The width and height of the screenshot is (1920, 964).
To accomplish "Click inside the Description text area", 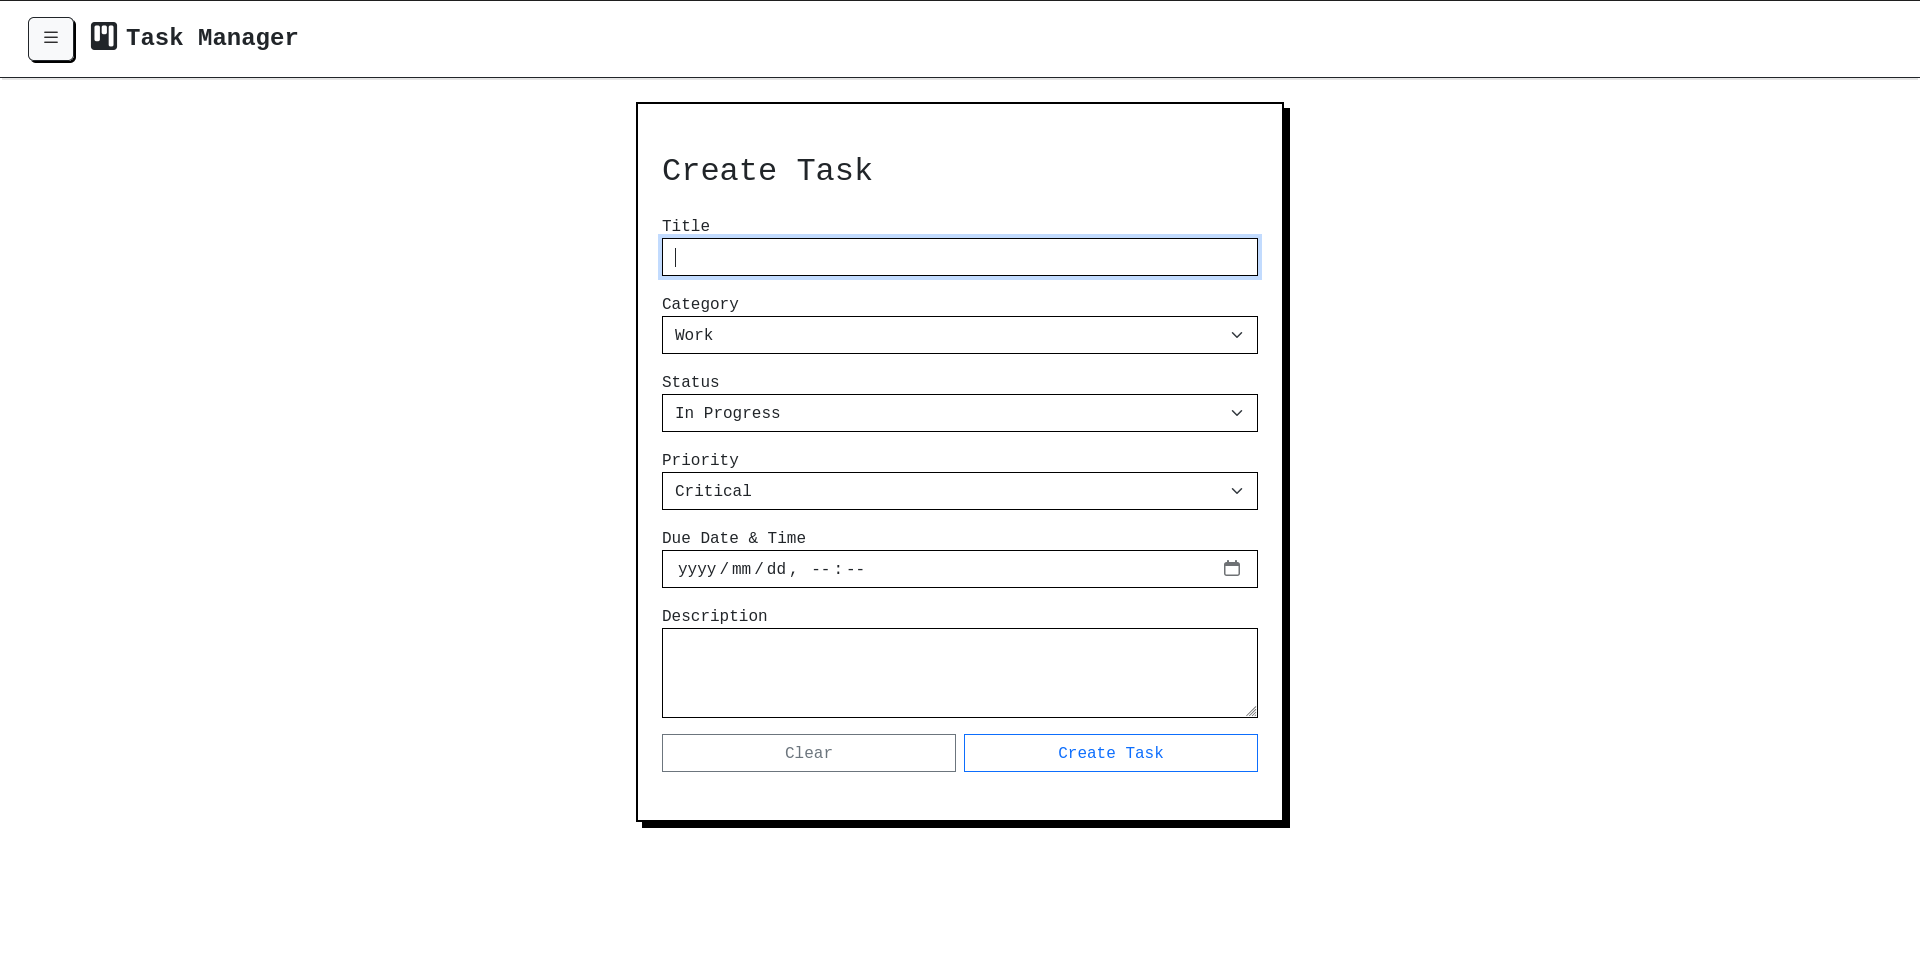I will (959, 672).
